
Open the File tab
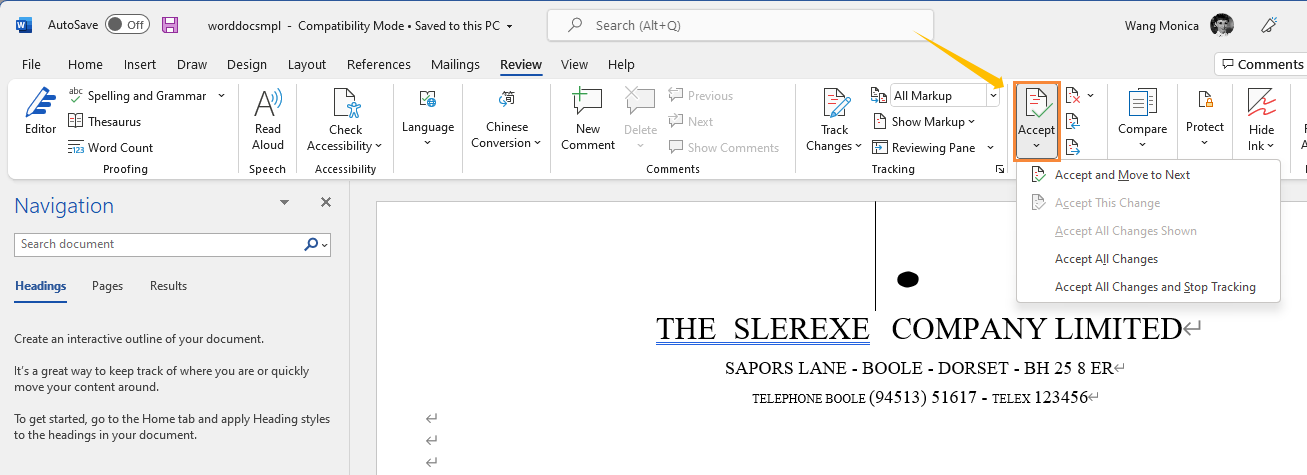tap(31, 64)
